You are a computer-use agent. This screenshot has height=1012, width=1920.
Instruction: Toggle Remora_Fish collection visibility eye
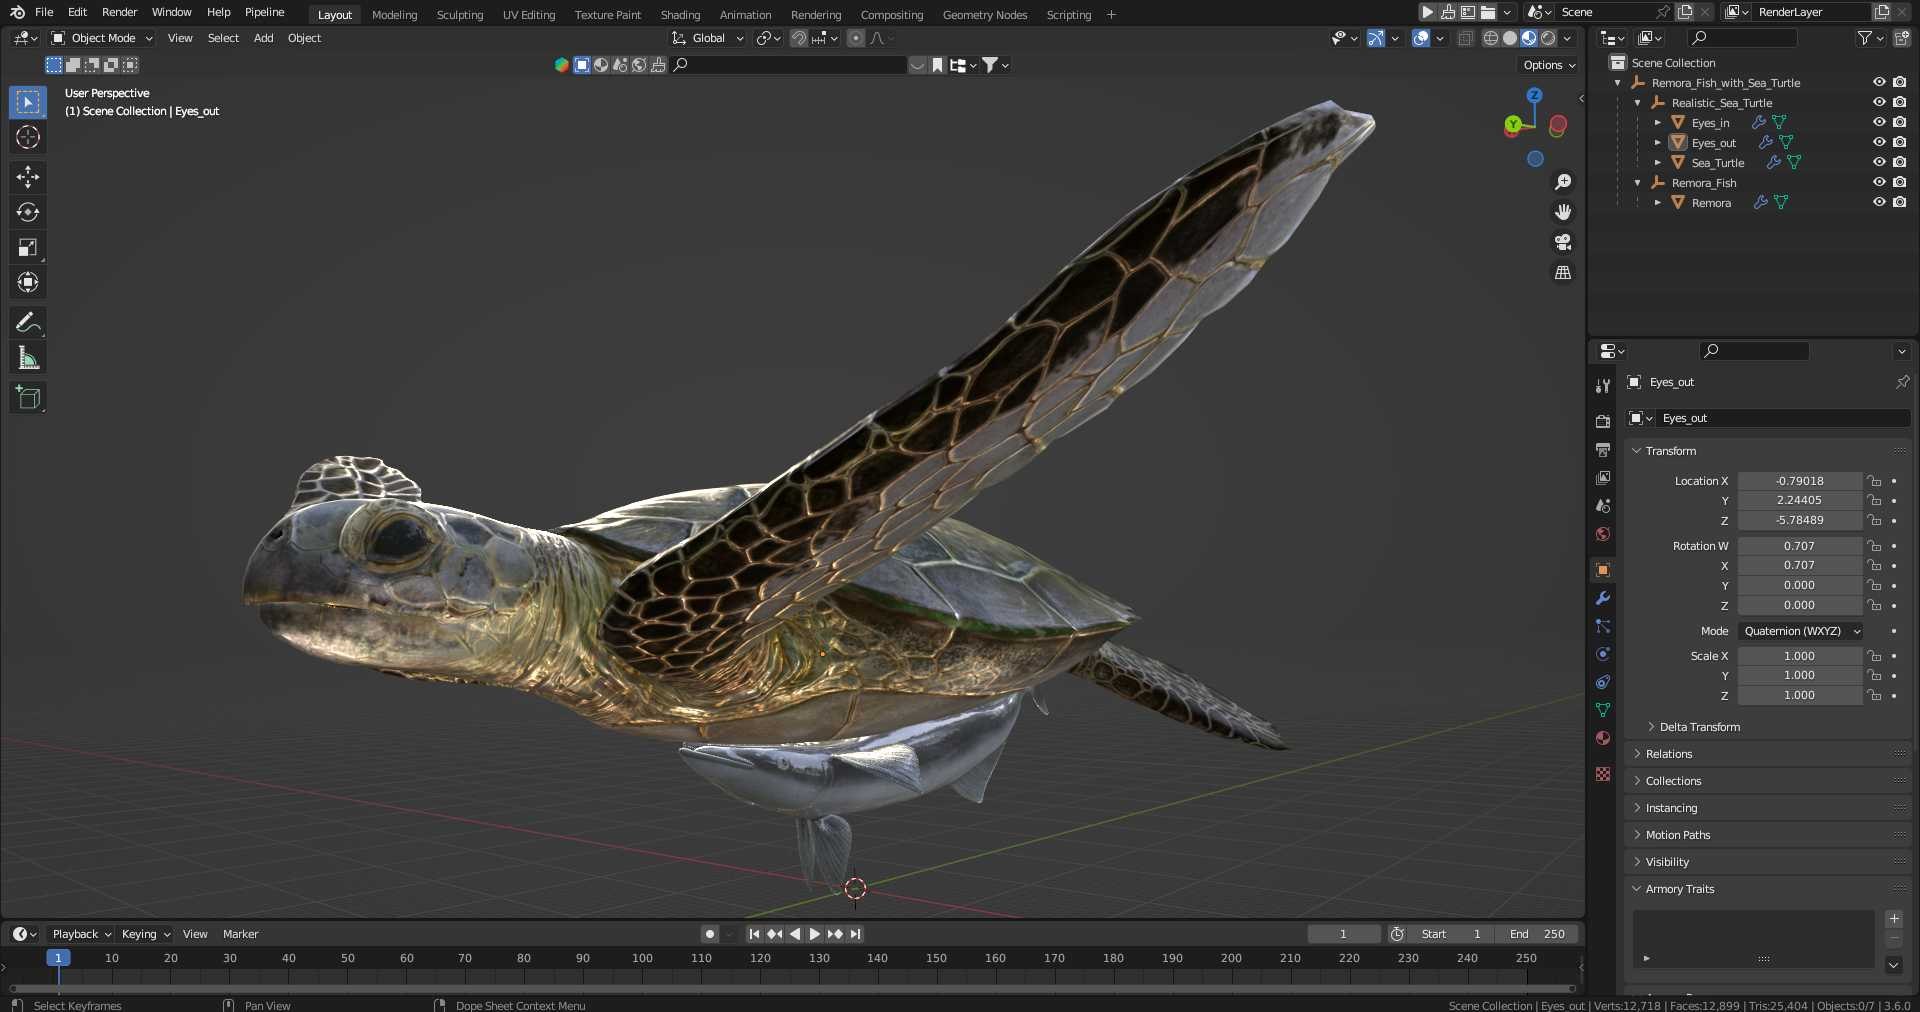click(x=1879, y=182)
